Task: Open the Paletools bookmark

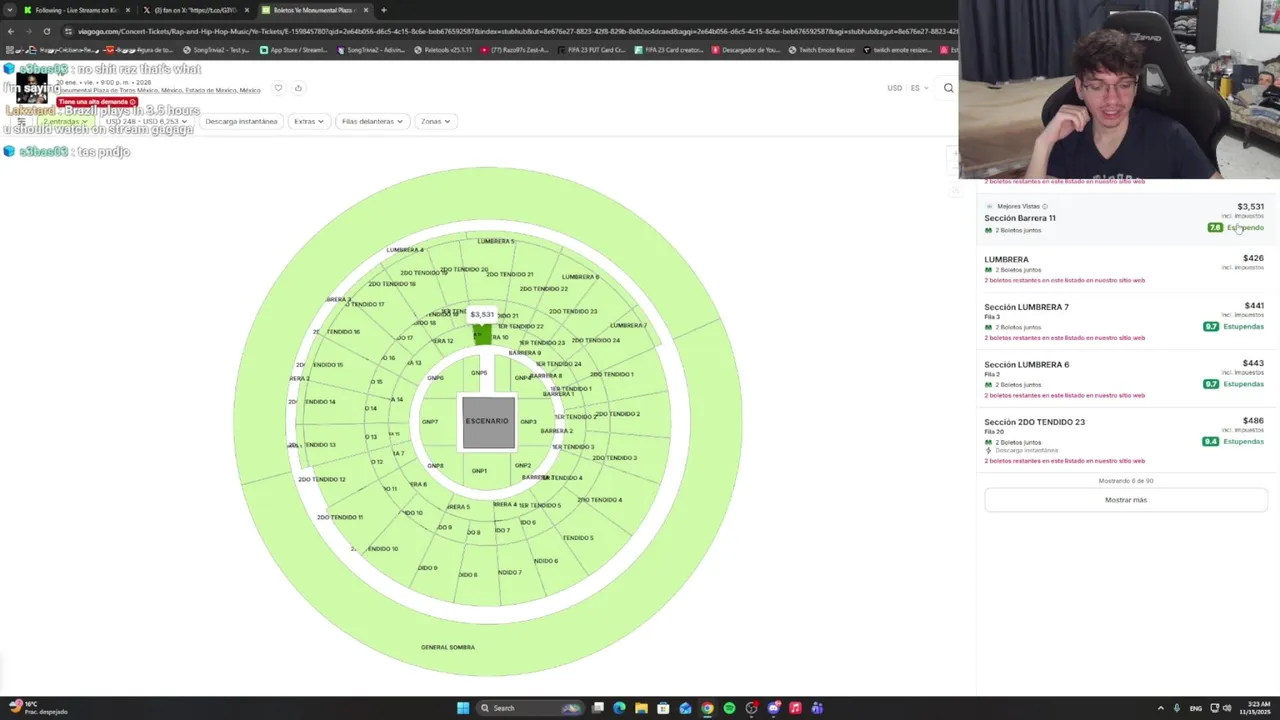Action: [x=443, y=50]
